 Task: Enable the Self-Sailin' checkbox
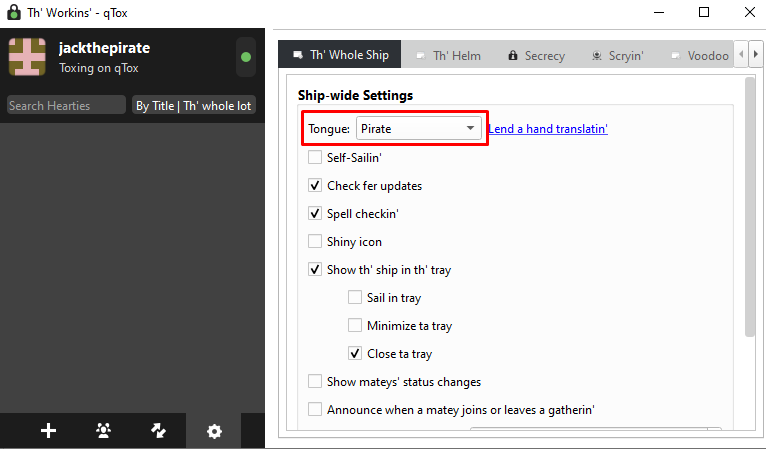(x=315, y=157)
